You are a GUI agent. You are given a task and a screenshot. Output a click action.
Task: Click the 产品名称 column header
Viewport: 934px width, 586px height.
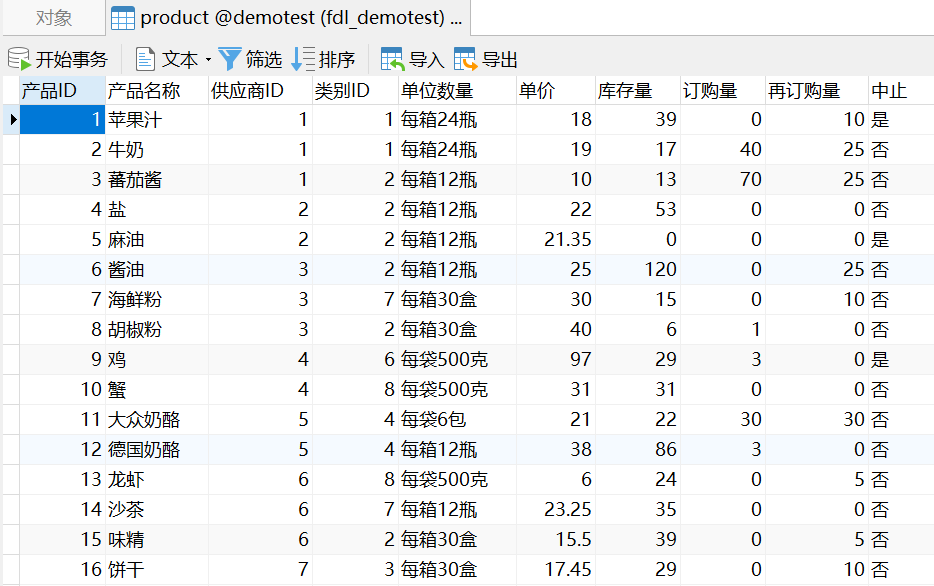click(x=145, y=91)
